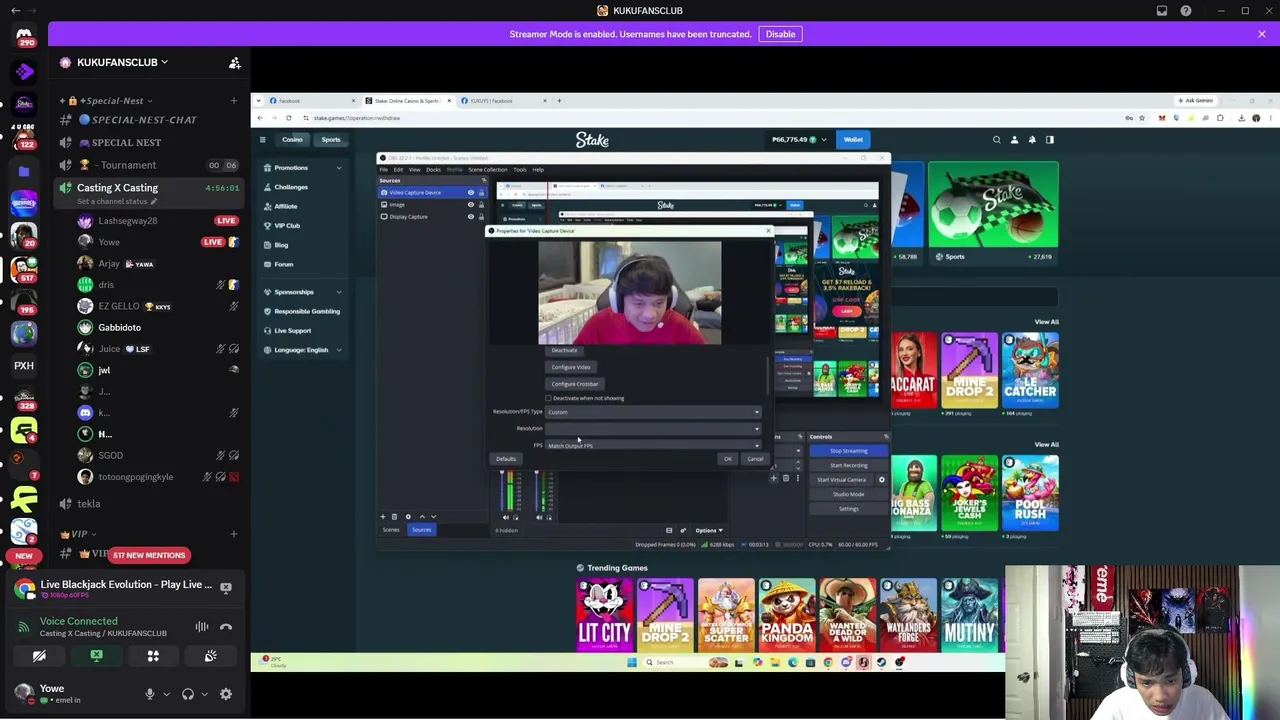Toggle lock on Video Capture Device source
Viewport: 1280px width, 720px height.
point(481,193)
